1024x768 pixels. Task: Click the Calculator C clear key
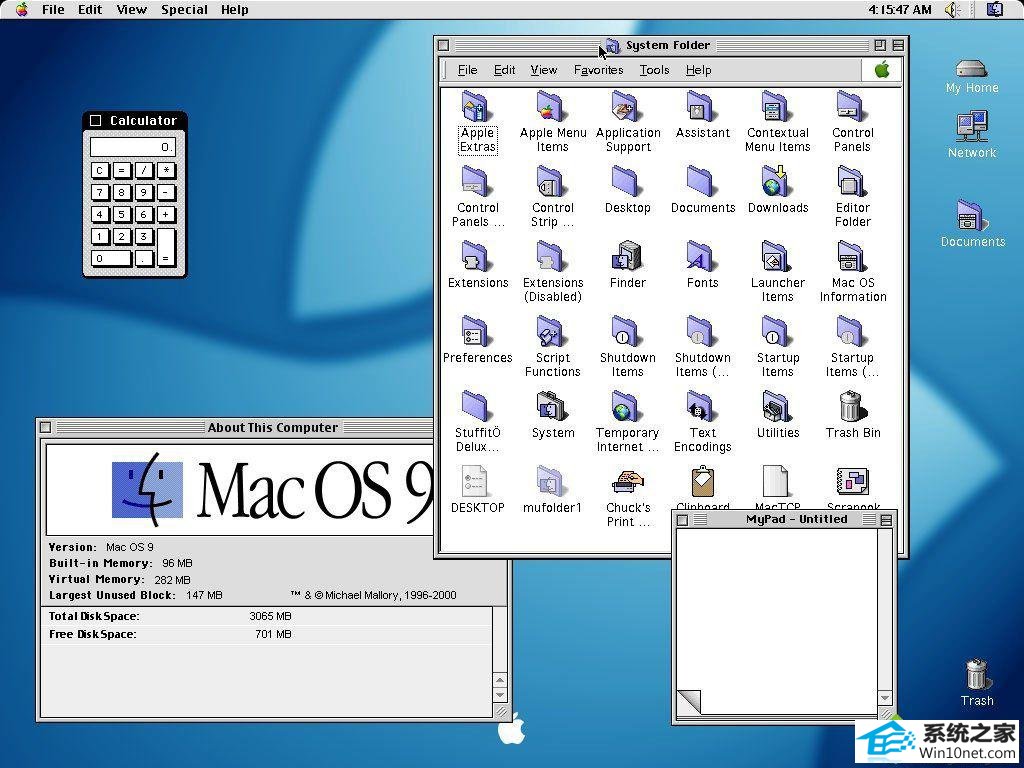(x=100, y=171)
